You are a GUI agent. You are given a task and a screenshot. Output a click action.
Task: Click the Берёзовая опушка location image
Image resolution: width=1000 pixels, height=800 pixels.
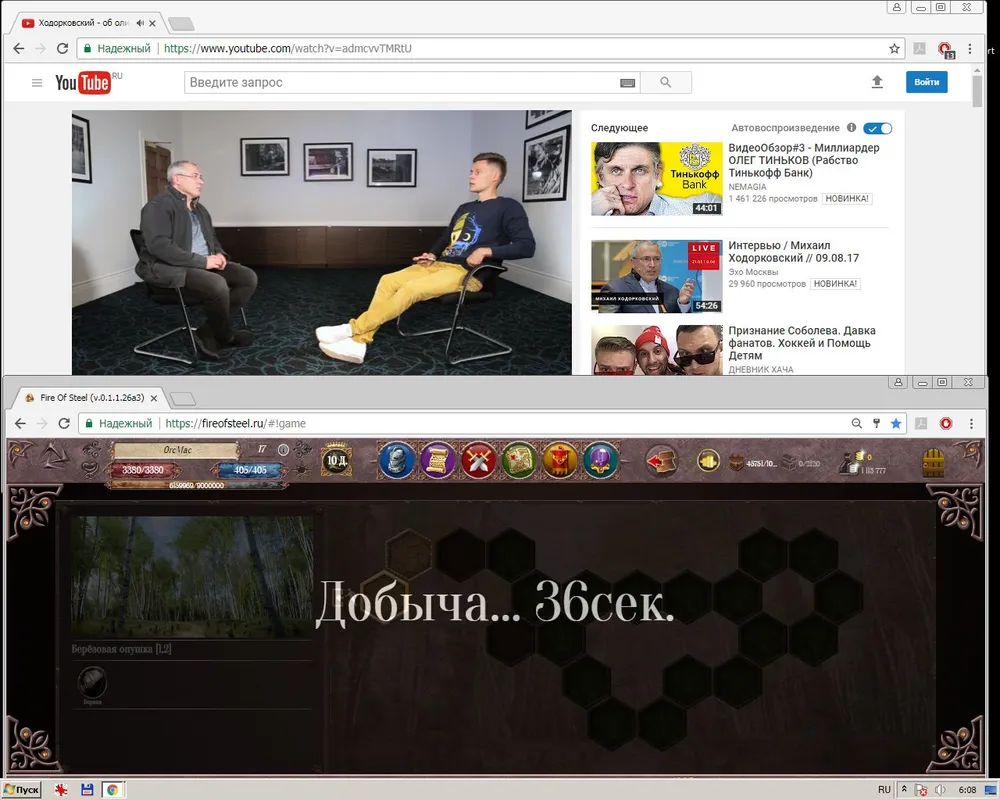(192, 577)
